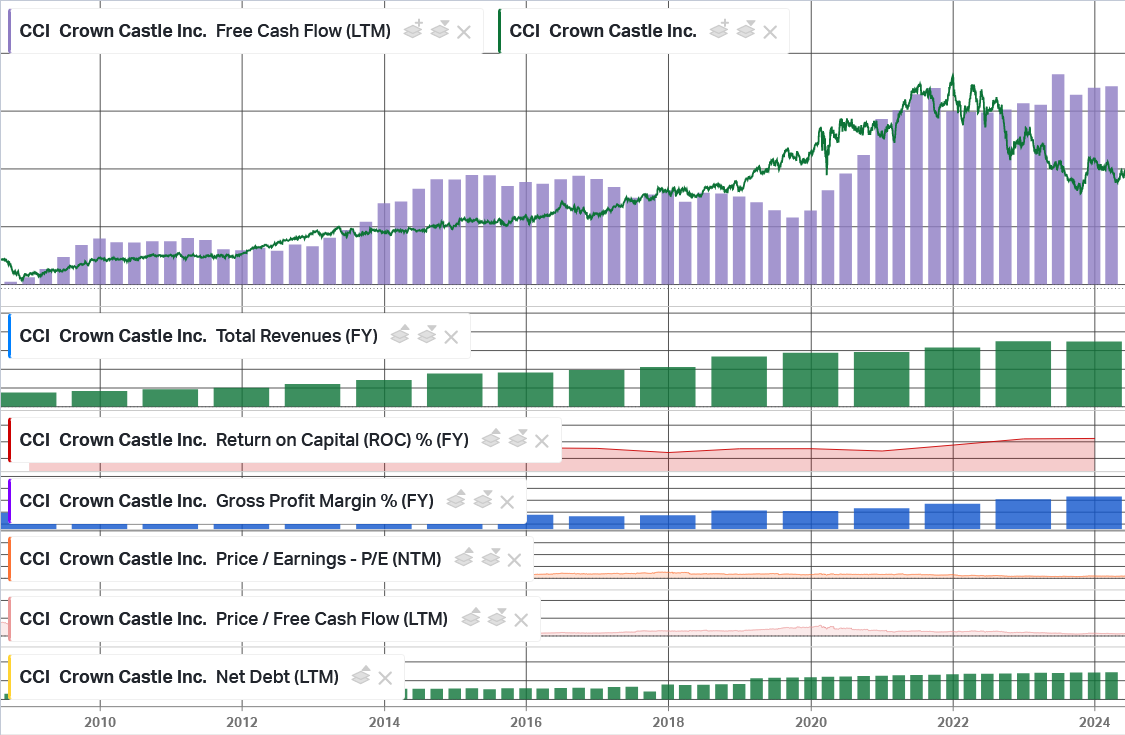
Task: Remove the Price / Free Cash Flow series
Action: point(521,619)
